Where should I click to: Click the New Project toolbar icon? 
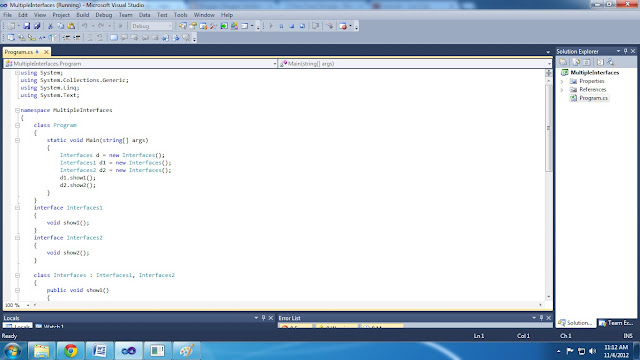[x=11, y=26]
